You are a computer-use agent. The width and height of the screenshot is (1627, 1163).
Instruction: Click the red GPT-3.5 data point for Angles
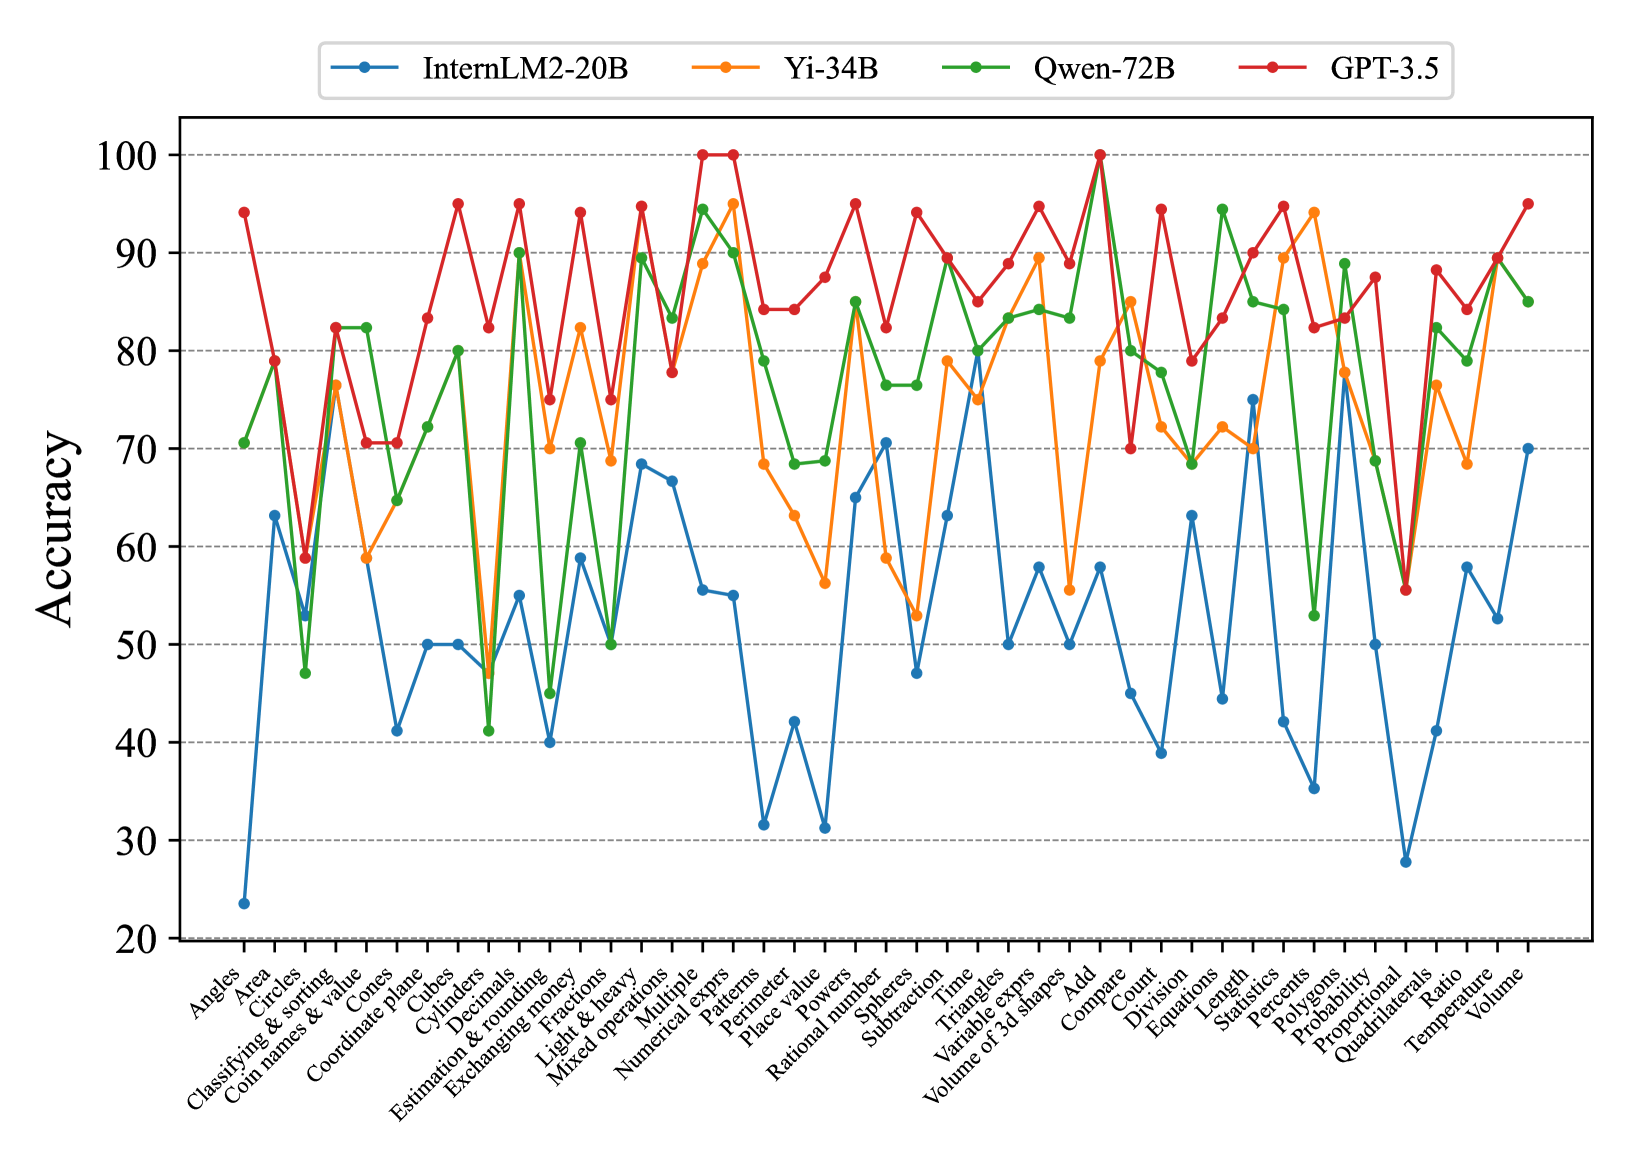point(244,212)
